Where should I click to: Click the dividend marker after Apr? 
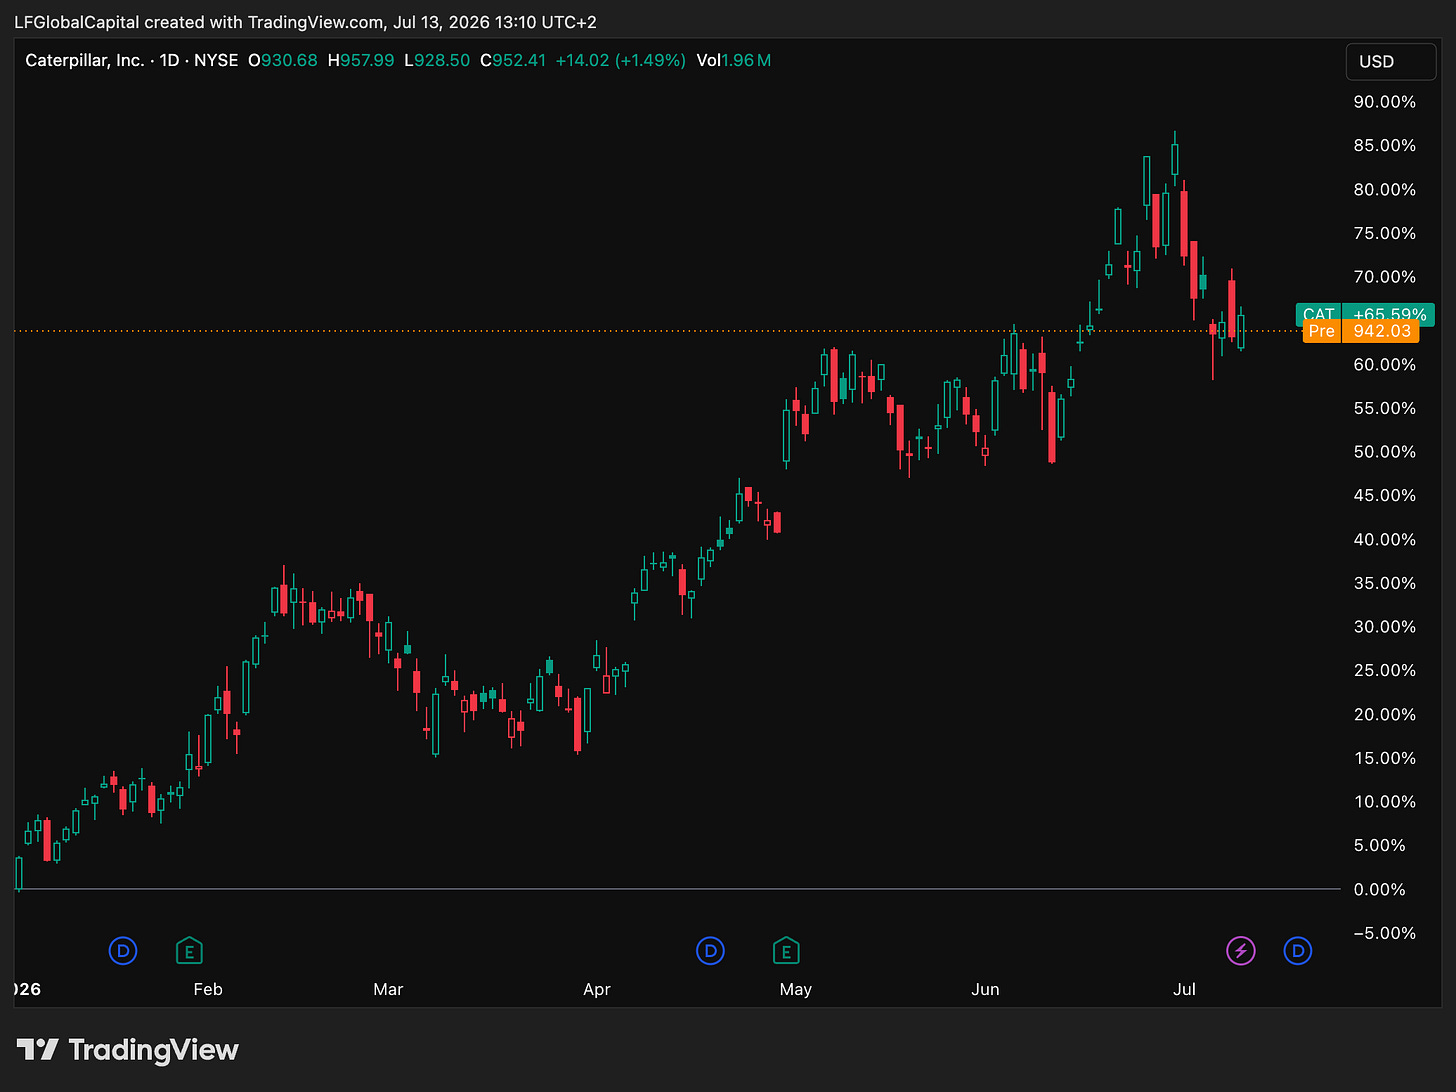(710, 950)
